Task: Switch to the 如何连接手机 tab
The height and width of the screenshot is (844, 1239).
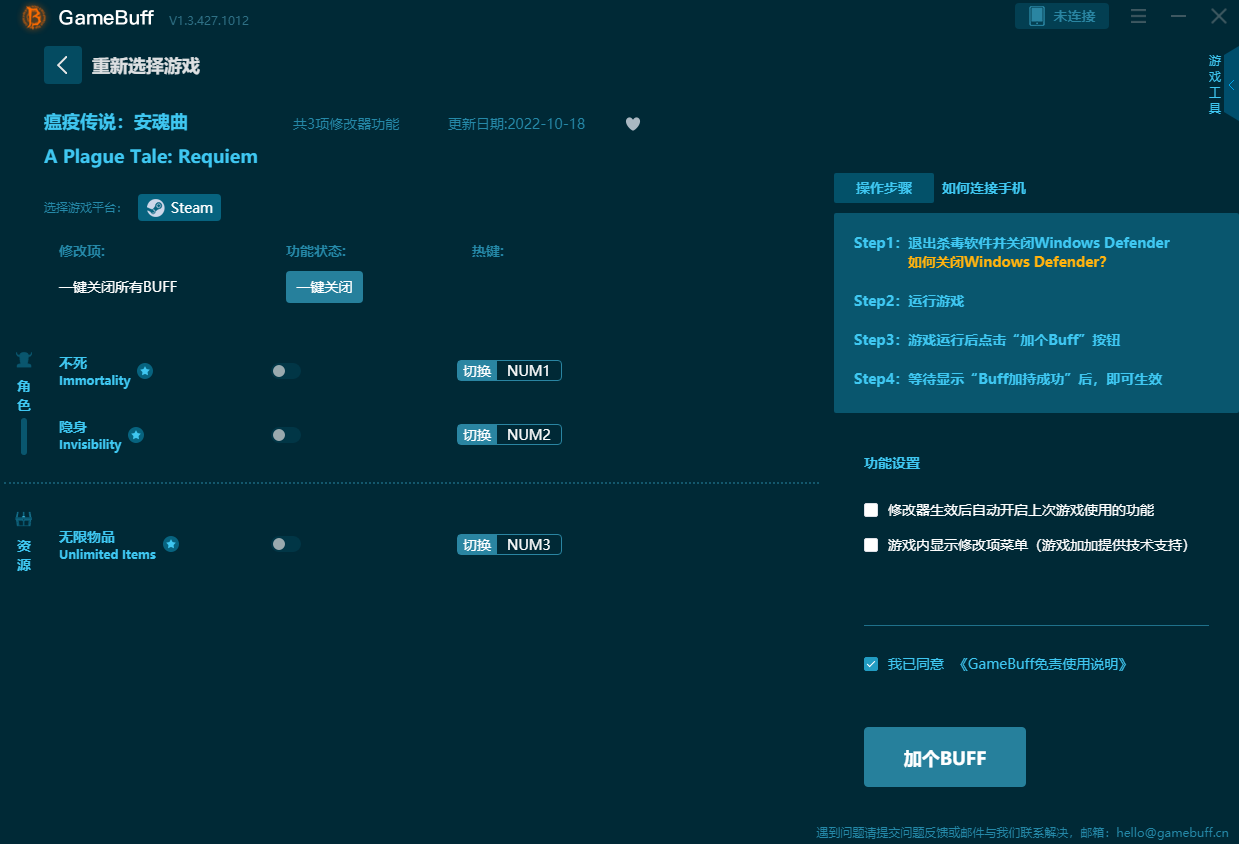Action: (983, 188)
